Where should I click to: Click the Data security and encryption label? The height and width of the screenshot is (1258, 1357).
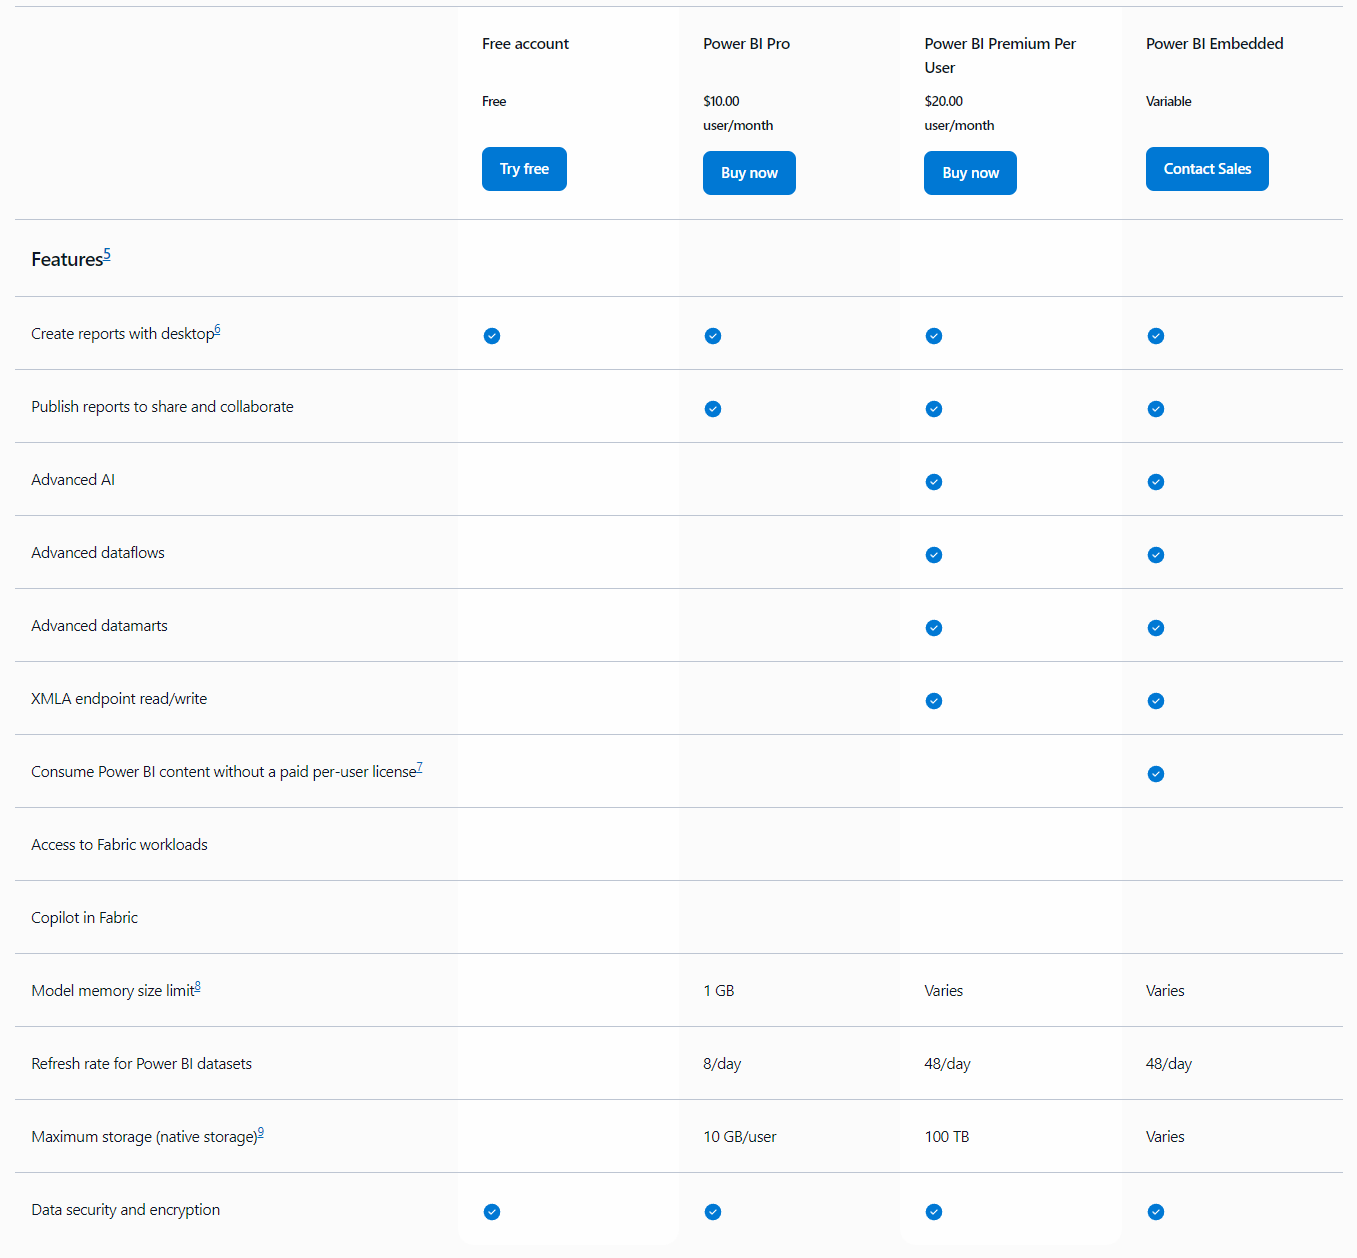tap(125, 1210)
